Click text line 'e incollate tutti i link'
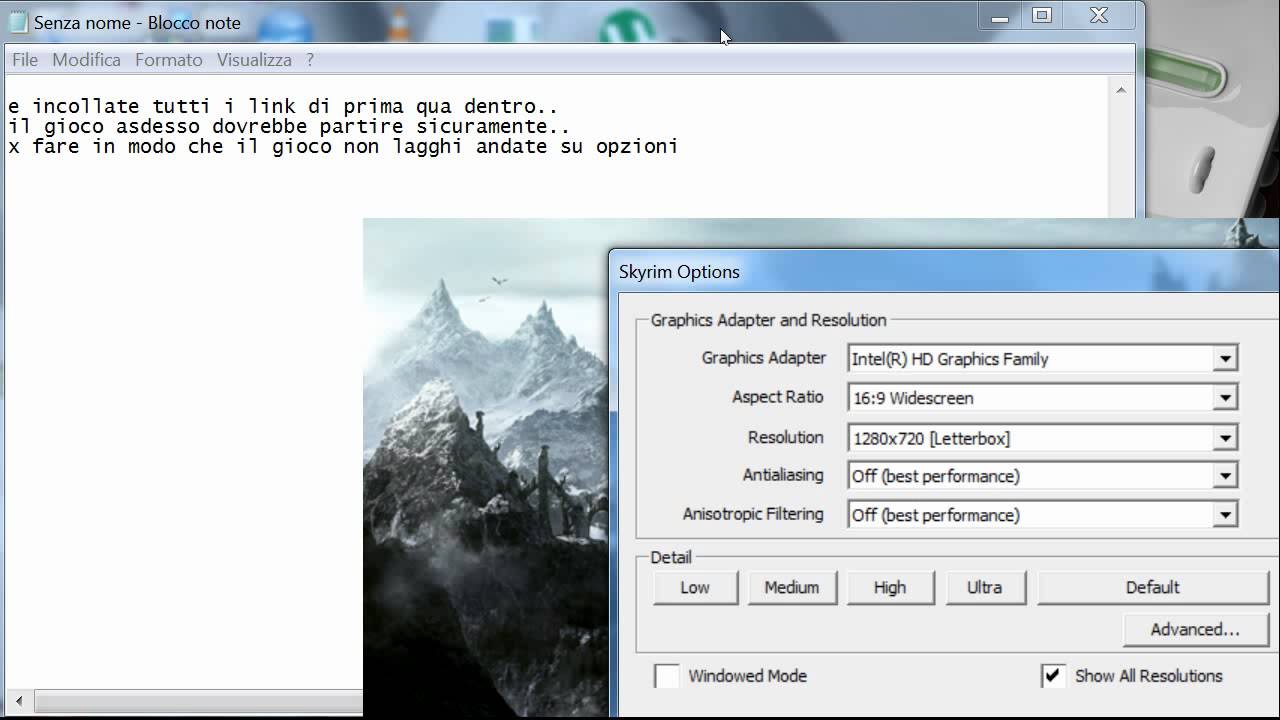 tap(282, 106)
